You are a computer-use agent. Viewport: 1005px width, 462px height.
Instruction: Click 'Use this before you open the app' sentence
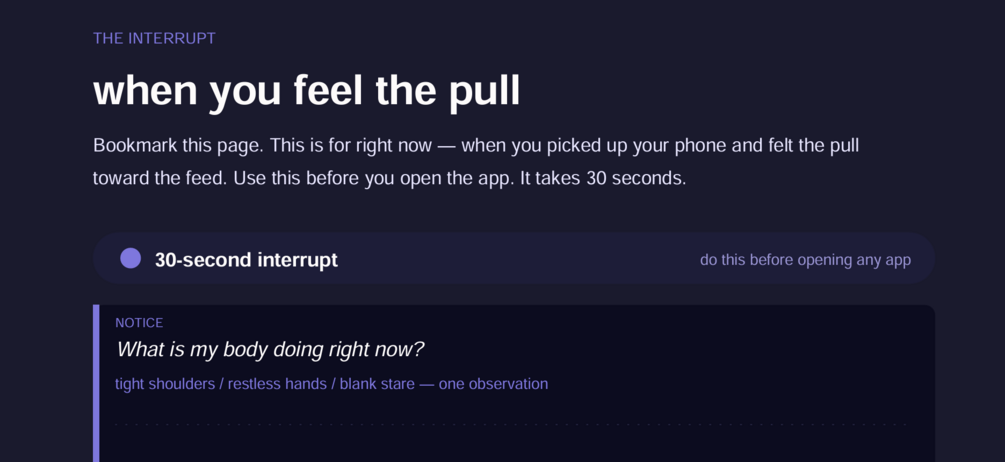click(374, 178)
